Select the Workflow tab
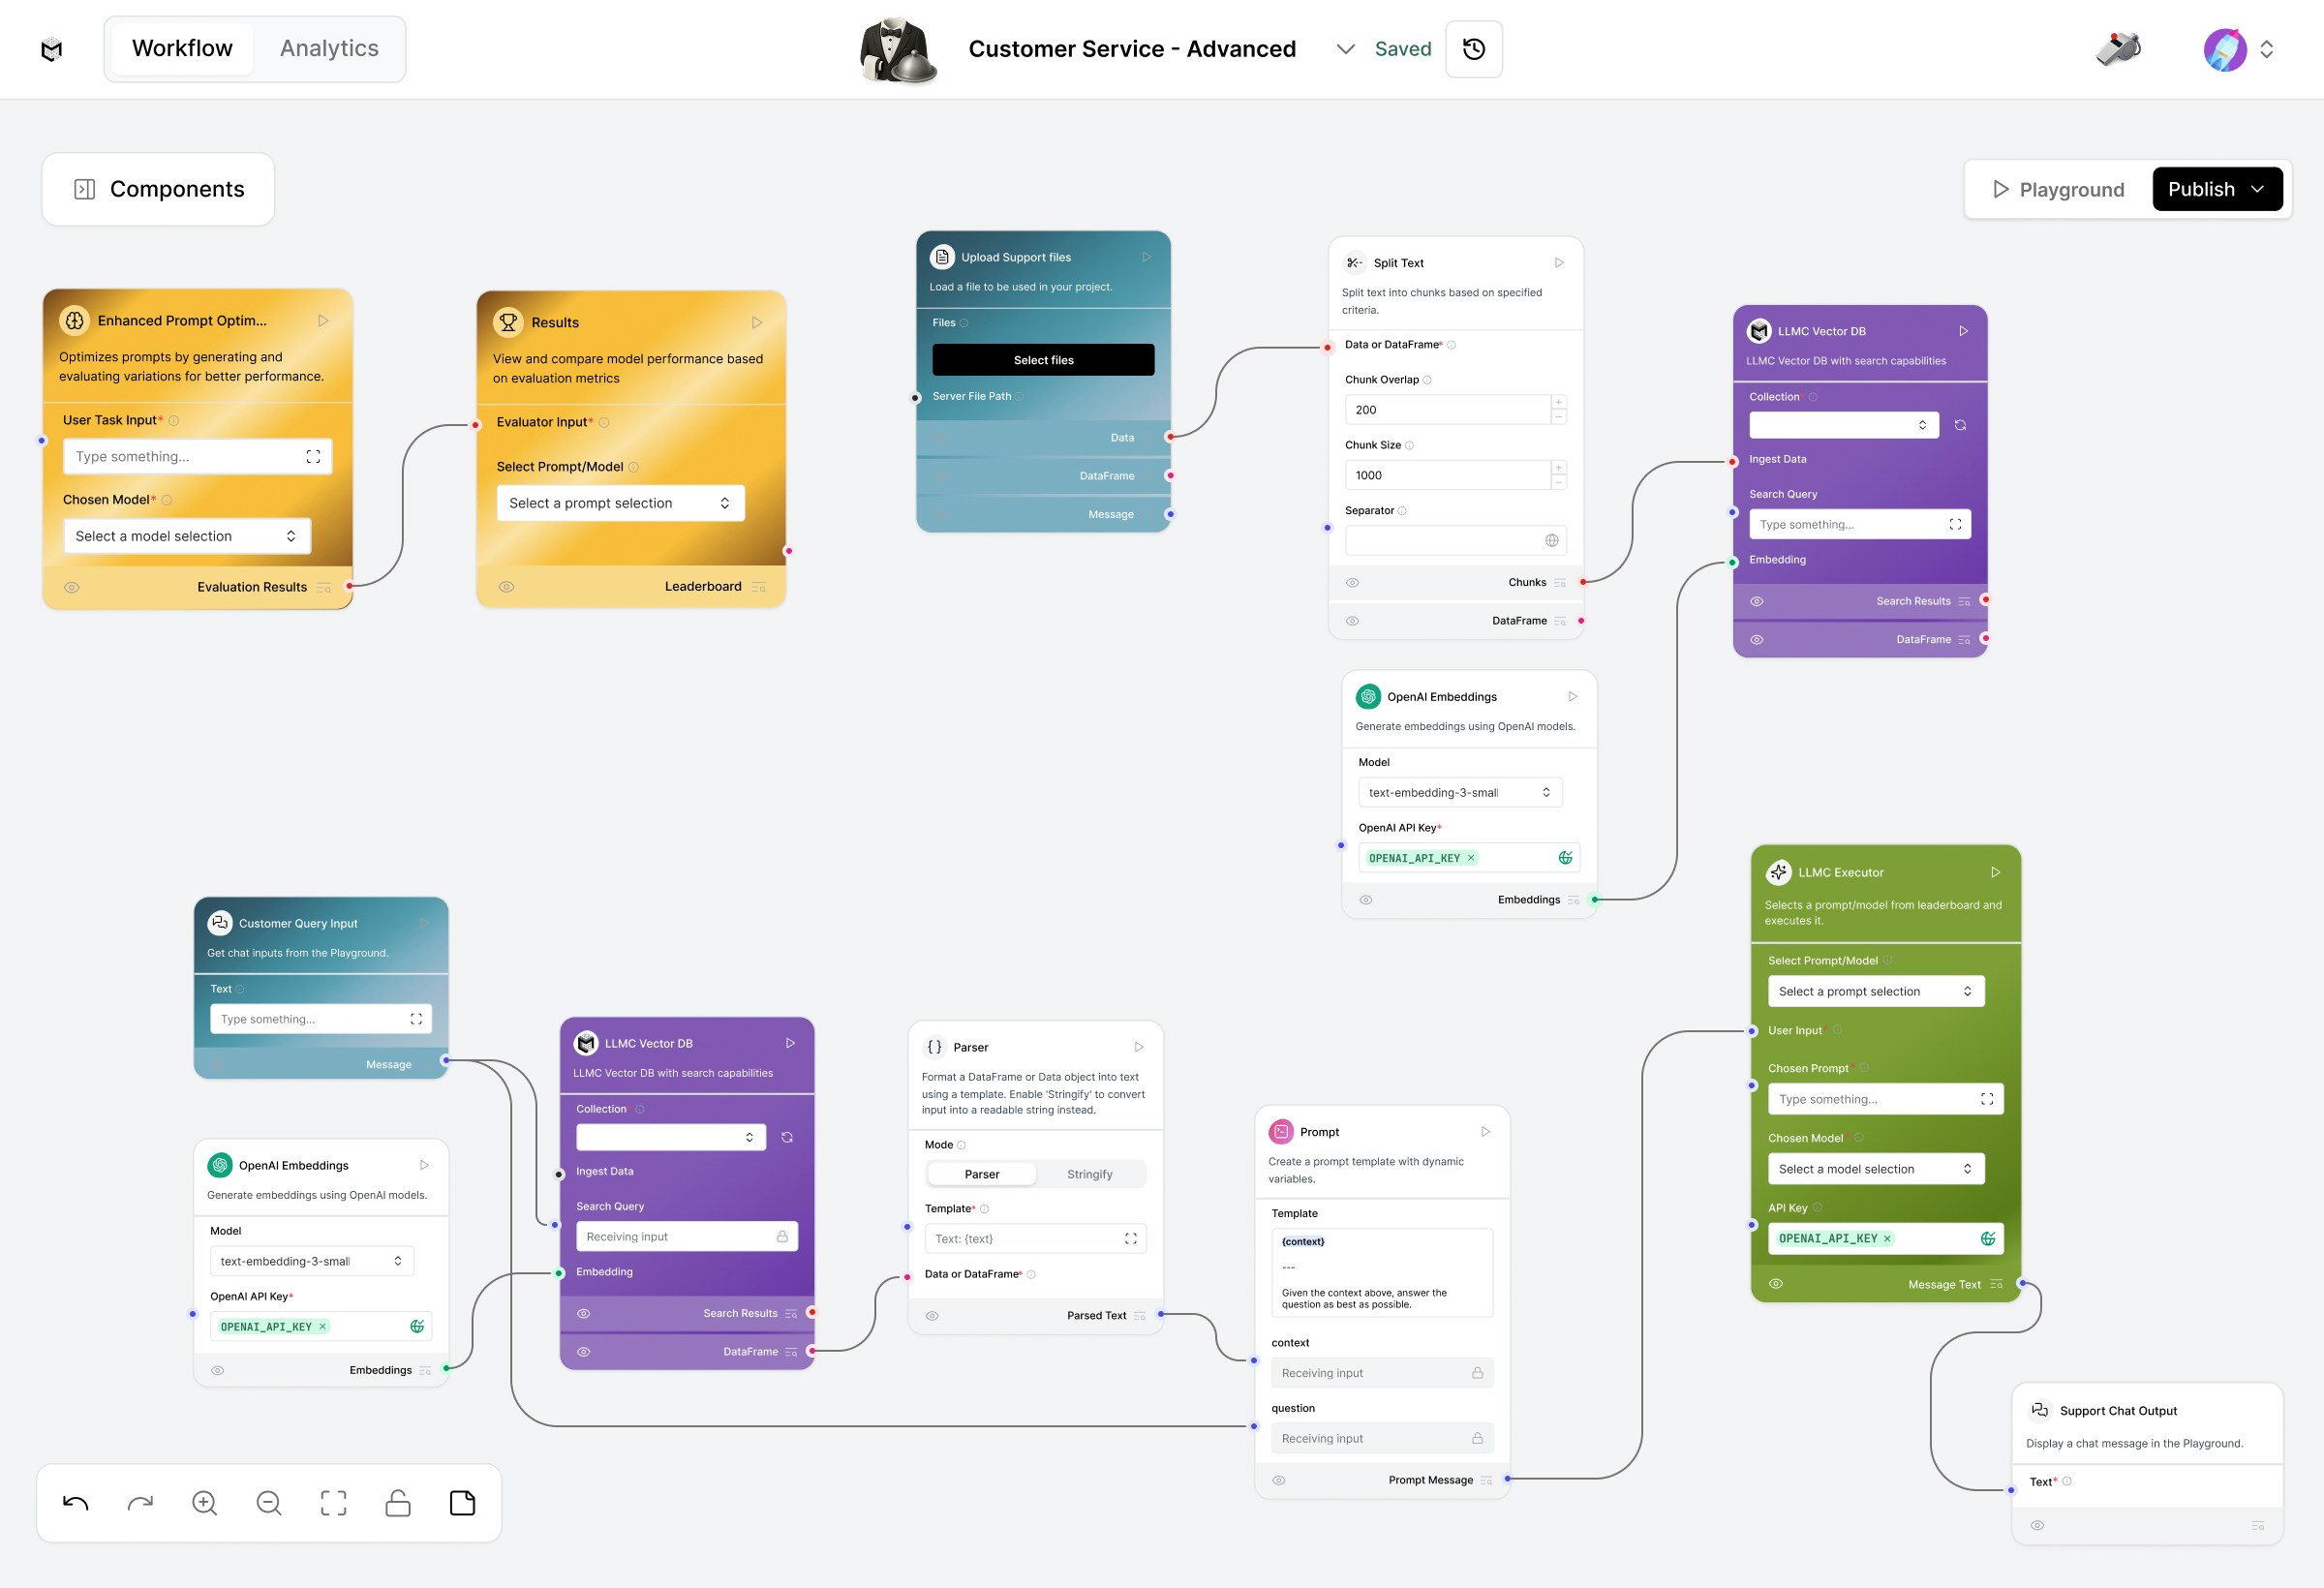This screenshot has width=2324, height=1588. tap(182, 48)
